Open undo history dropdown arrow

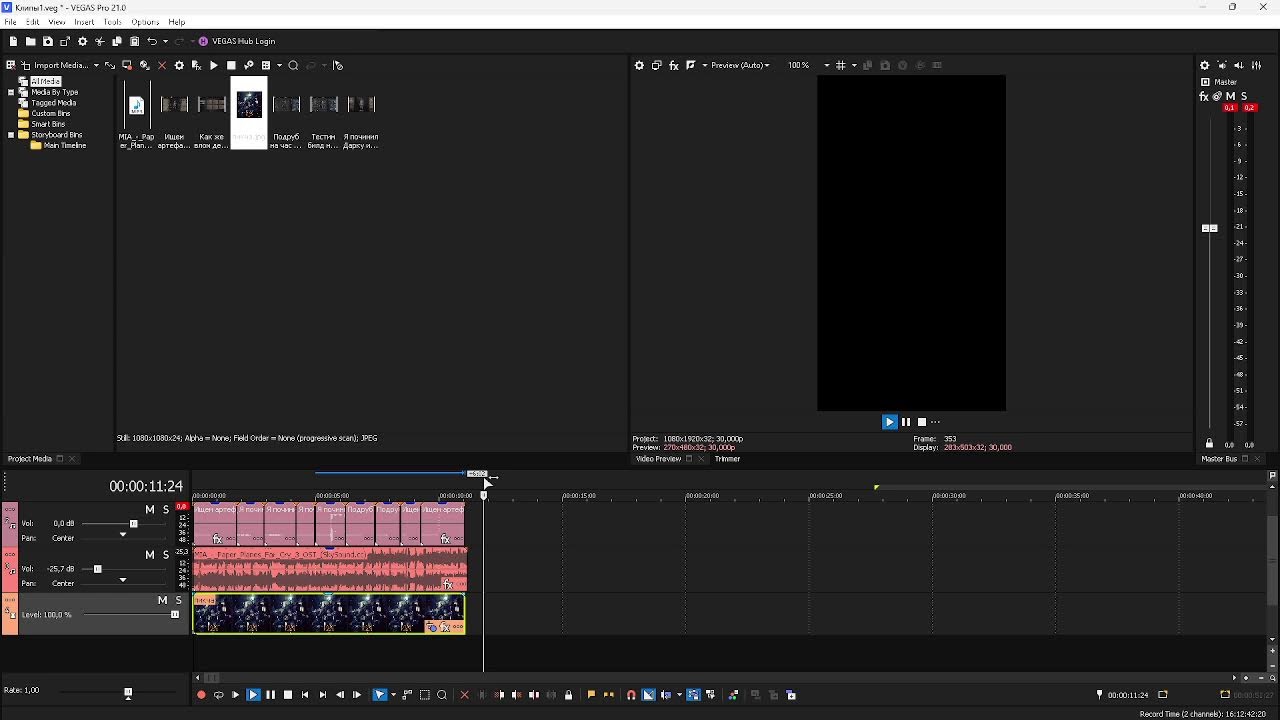click(x=165, y=41)
